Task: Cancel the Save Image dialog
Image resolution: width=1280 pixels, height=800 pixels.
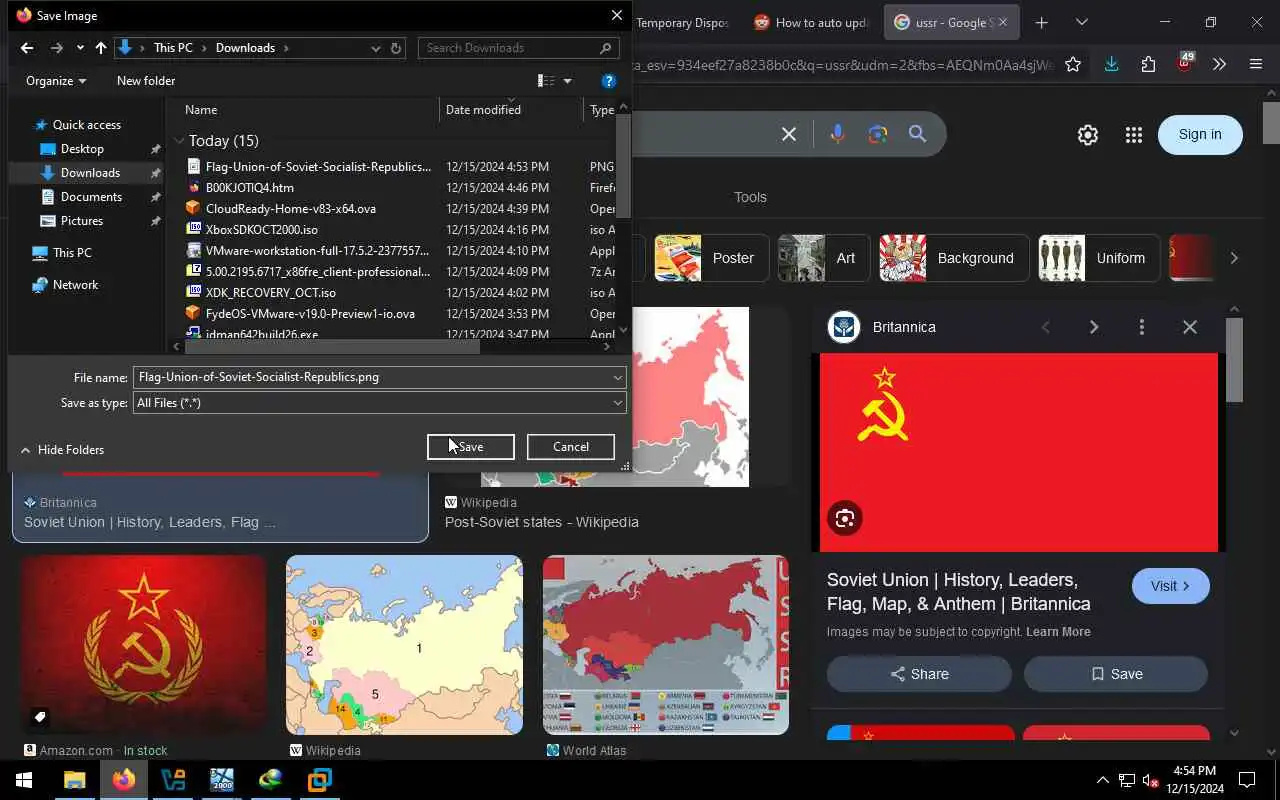Action: click(x=571, y=447)
